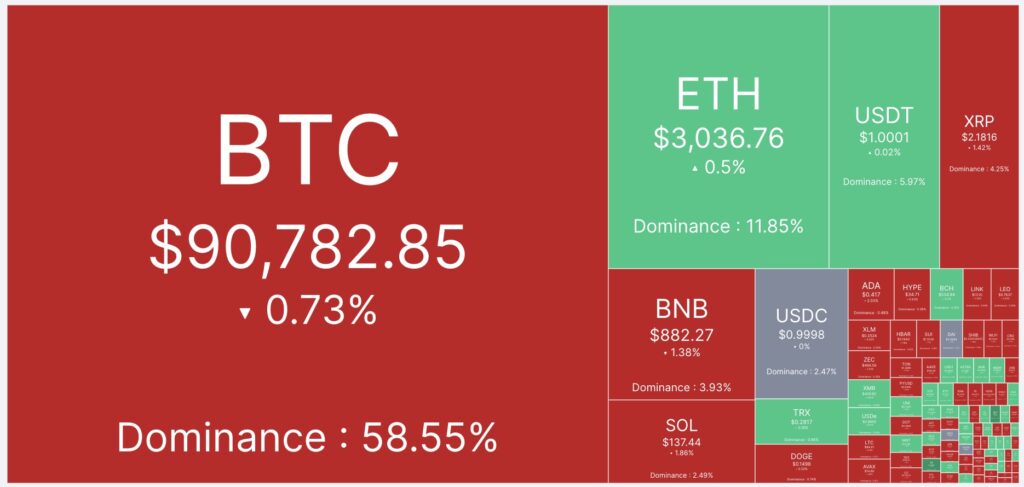Select the HBAR tile

pos(903,335)
